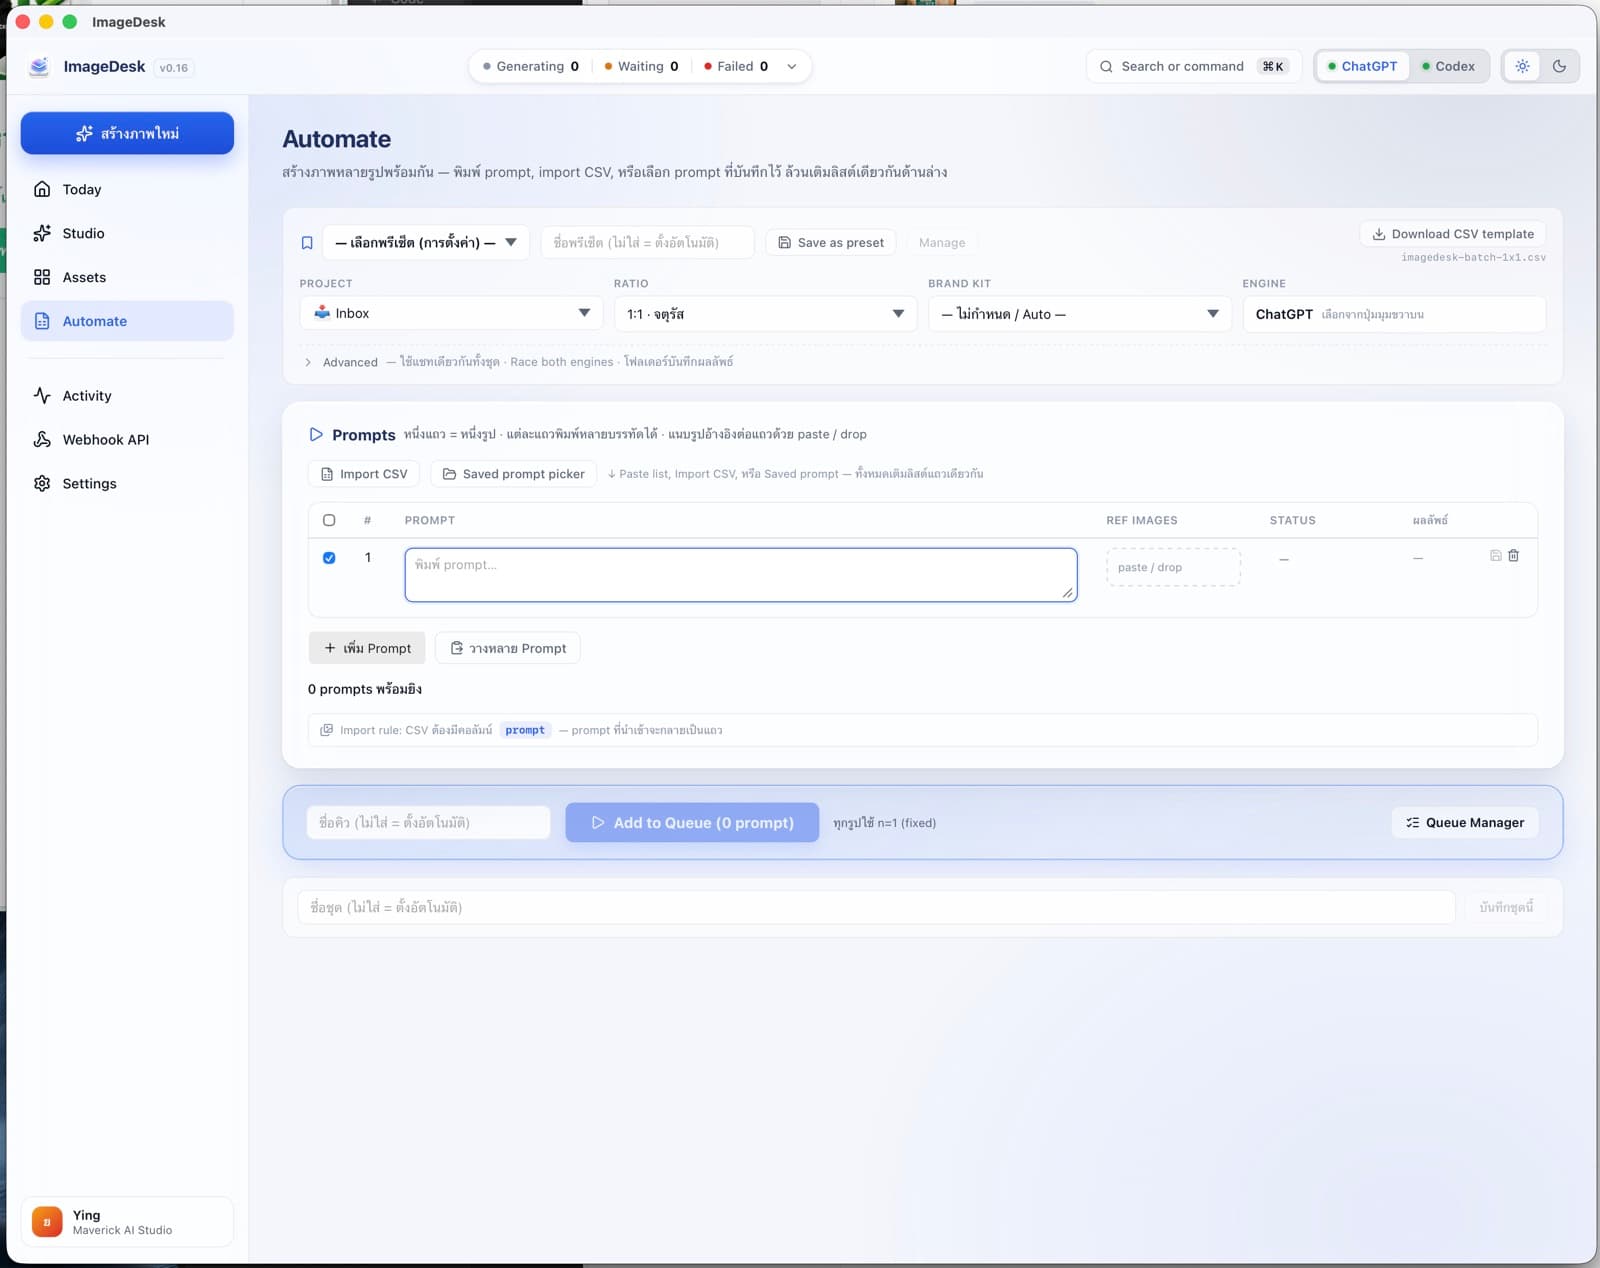Image resolution: width=1600 pixels, height=1268 pixels.
Task: Click the ชื่อชุด set name input field
Action: [x=876, y=907]
